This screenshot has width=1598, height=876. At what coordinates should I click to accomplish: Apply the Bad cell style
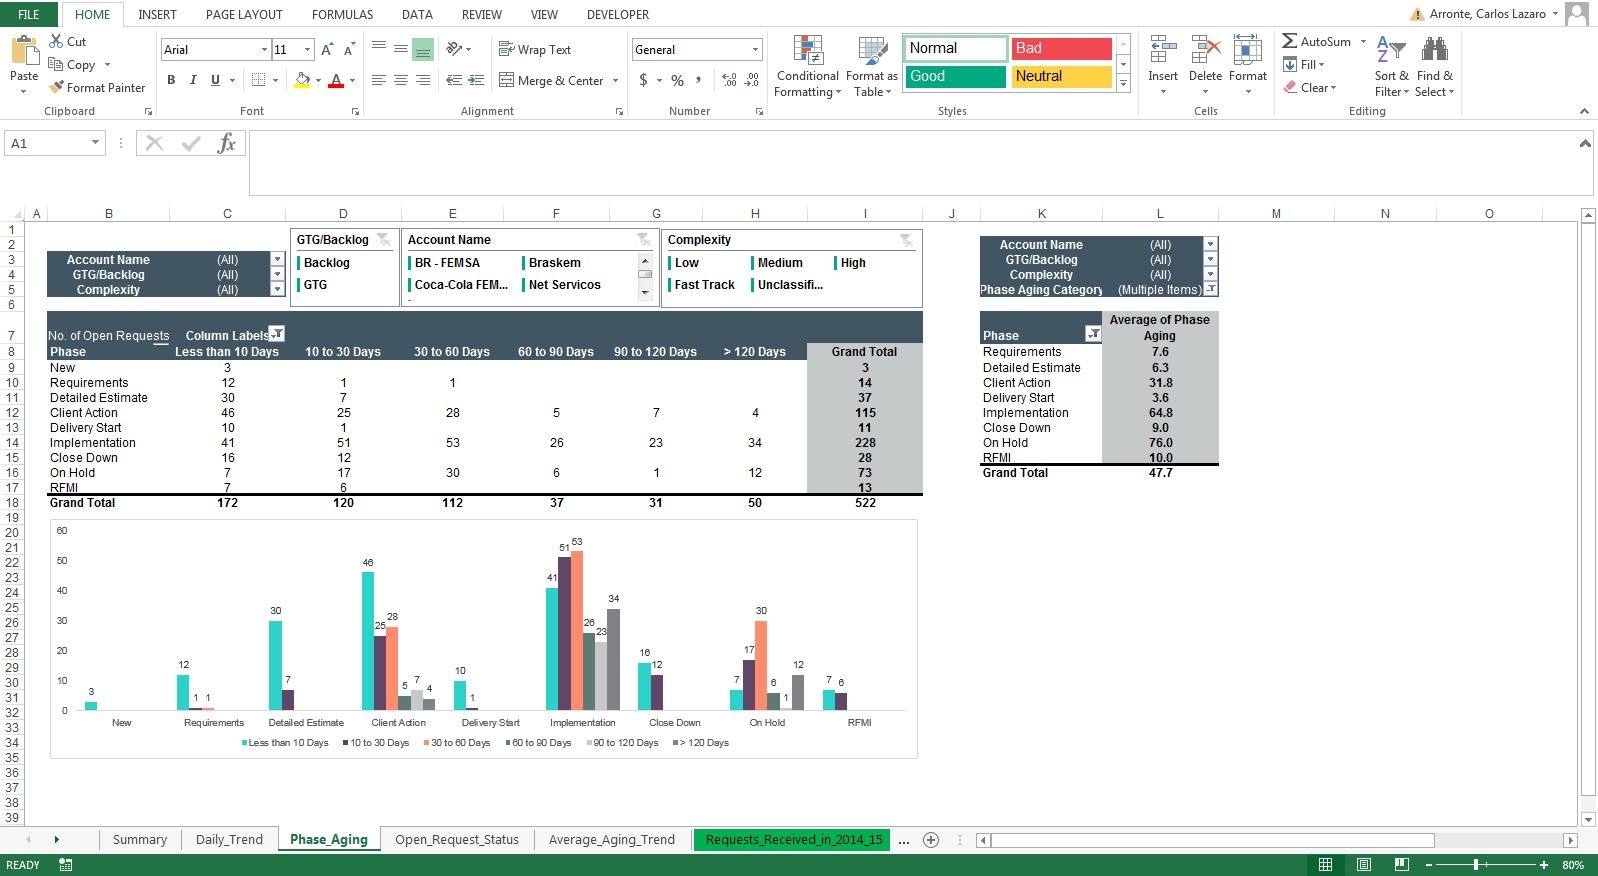[1062, 48]
